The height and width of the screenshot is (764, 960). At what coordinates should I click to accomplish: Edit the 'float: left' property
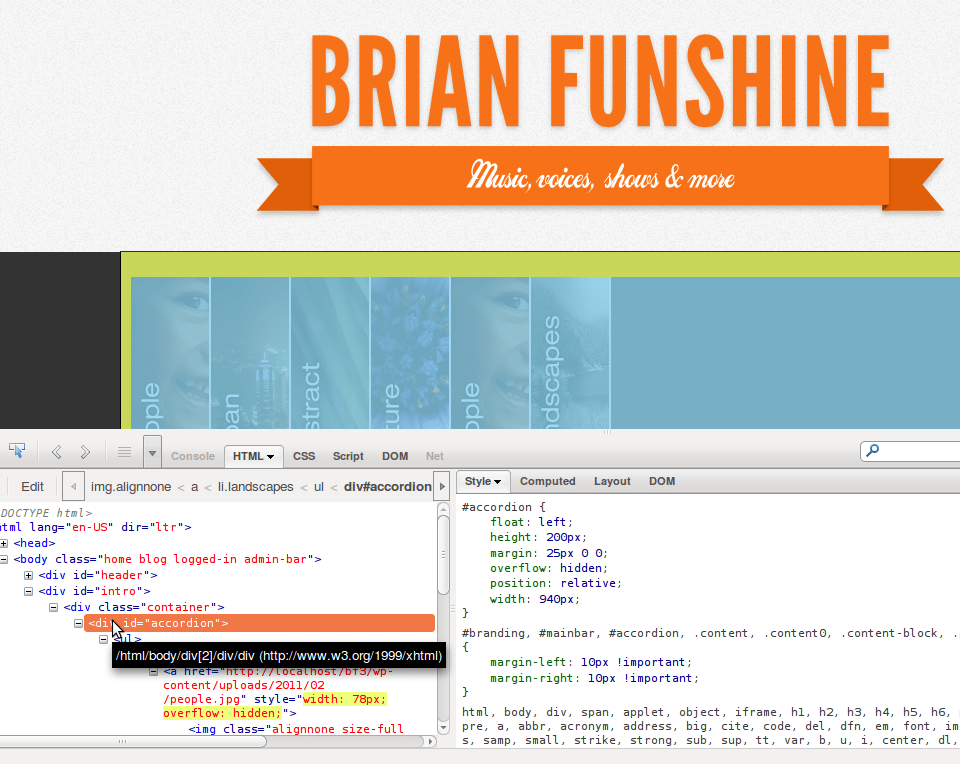(x=531, y=522)
